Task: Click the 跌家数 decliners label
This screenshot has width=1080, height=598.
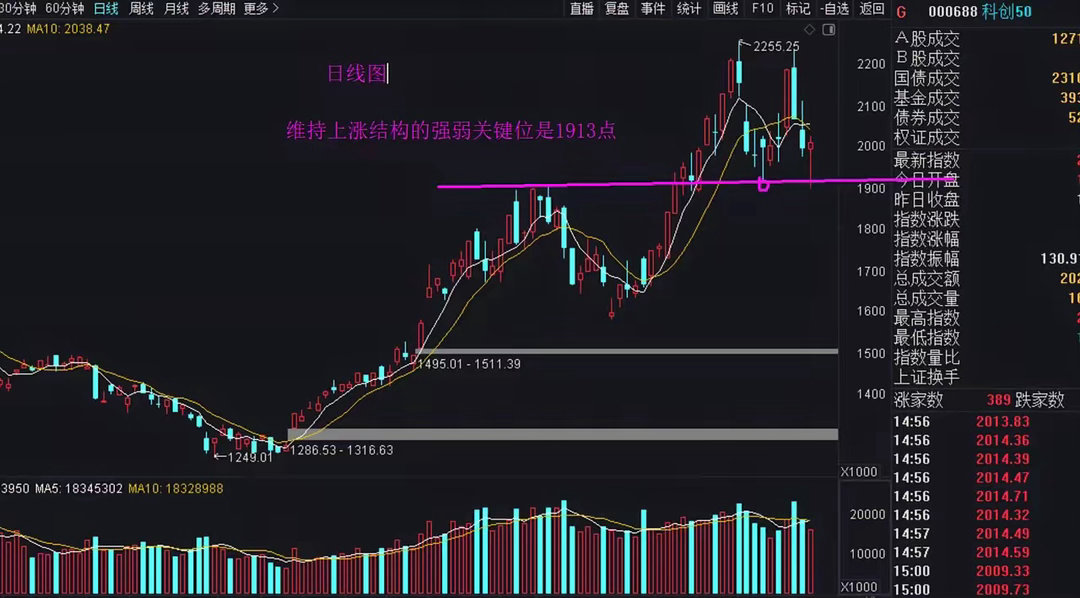Action: [1039, 400]
